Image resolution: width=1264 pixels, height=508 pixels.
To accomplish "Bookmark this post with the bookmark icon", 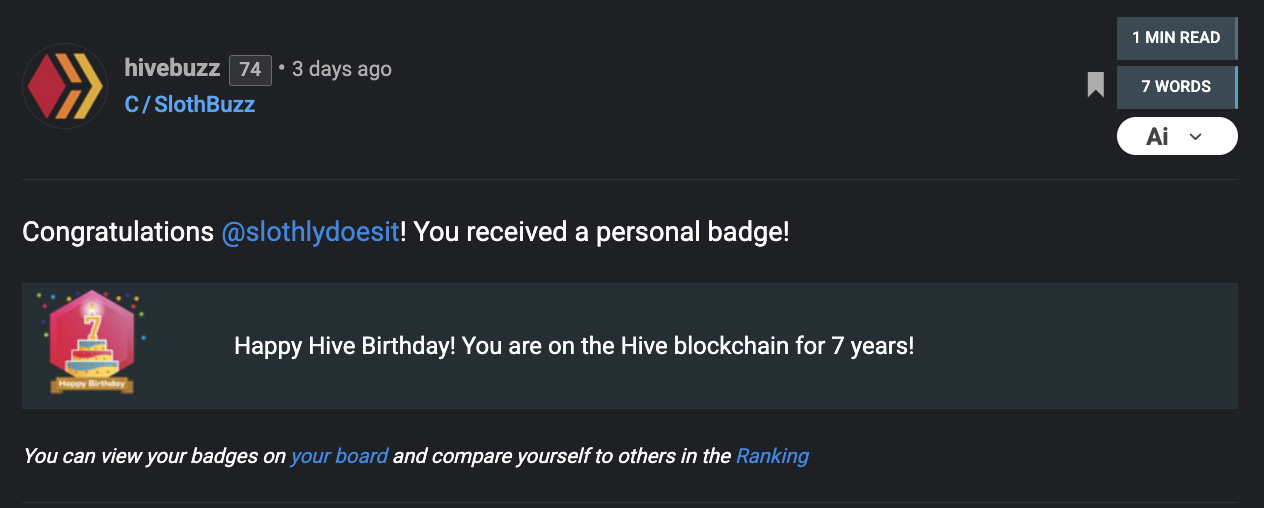I will pyautogui.click(x=1096, y=85).
